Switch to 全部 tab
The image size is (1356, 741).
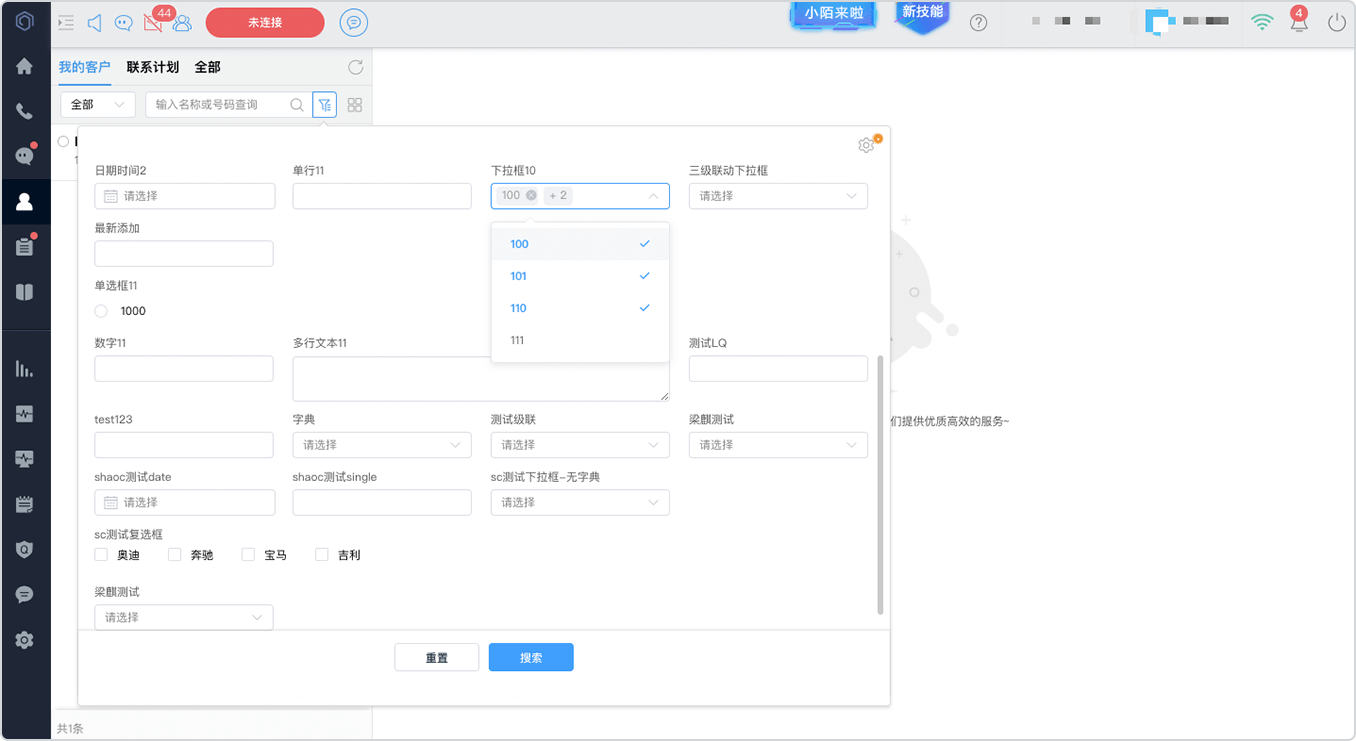coord(208,67)
